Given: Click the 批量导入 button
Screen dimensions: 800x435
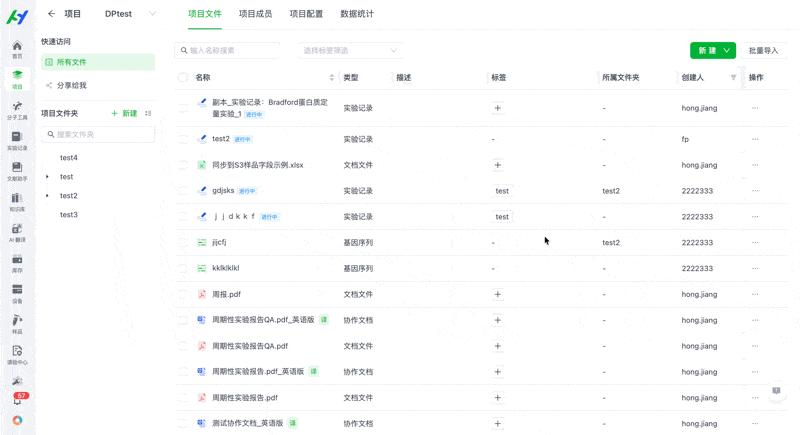Looking at the screenshot, I should [763, 50].
